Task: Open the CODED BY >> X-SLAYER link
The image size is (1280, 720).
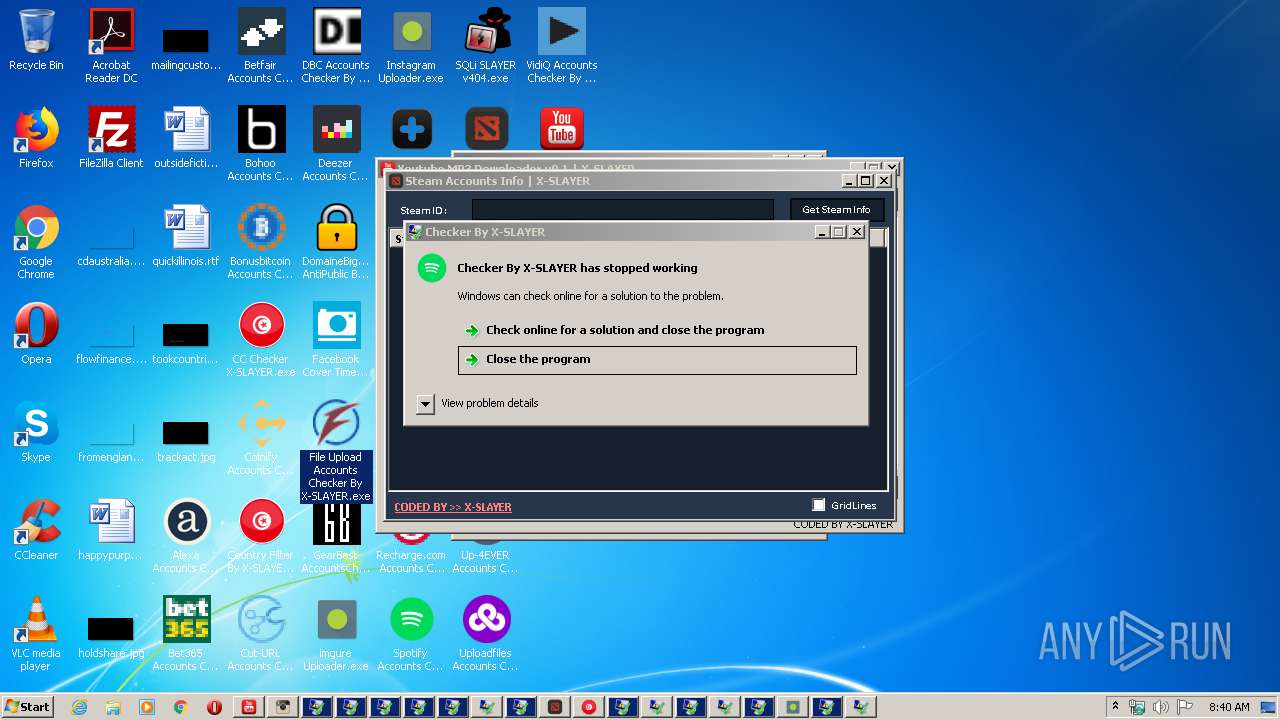Action: (453, 507)
